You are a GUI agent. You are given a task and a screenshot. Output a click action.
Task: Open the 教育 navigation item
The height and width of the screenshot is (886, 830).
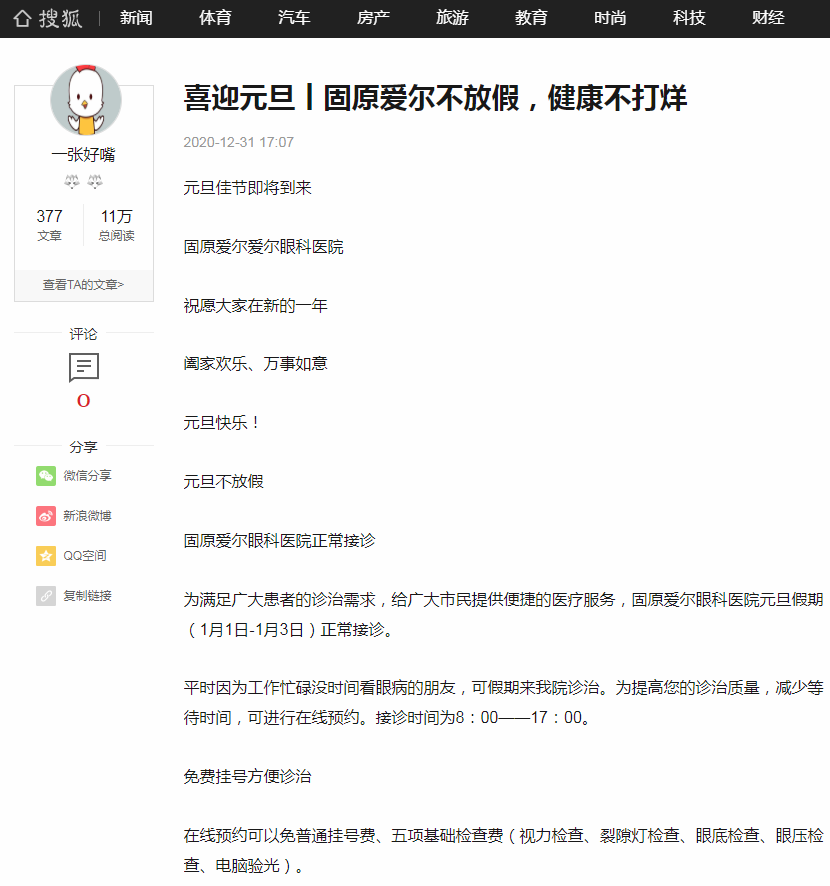(531, 18)
